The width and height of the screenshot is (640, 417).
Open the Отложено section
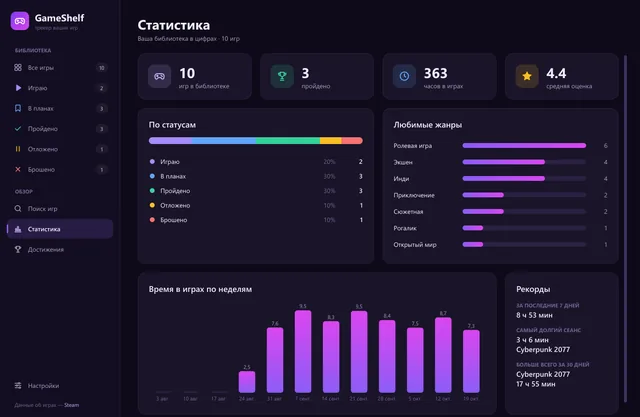pyautogui.click(x=60, y=149)
